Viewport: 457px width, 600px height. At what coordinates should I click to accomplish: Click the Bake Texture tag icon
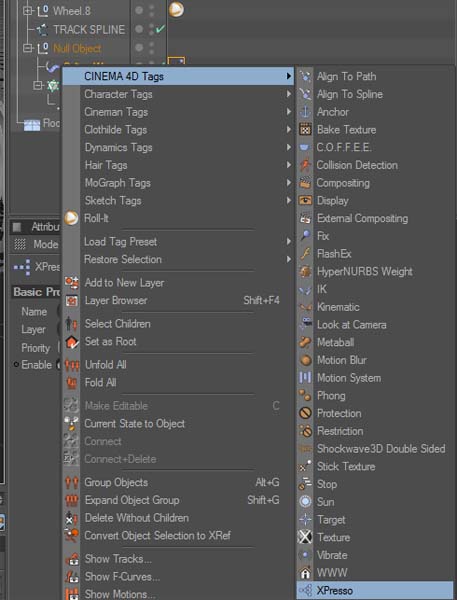coord(305,130)
